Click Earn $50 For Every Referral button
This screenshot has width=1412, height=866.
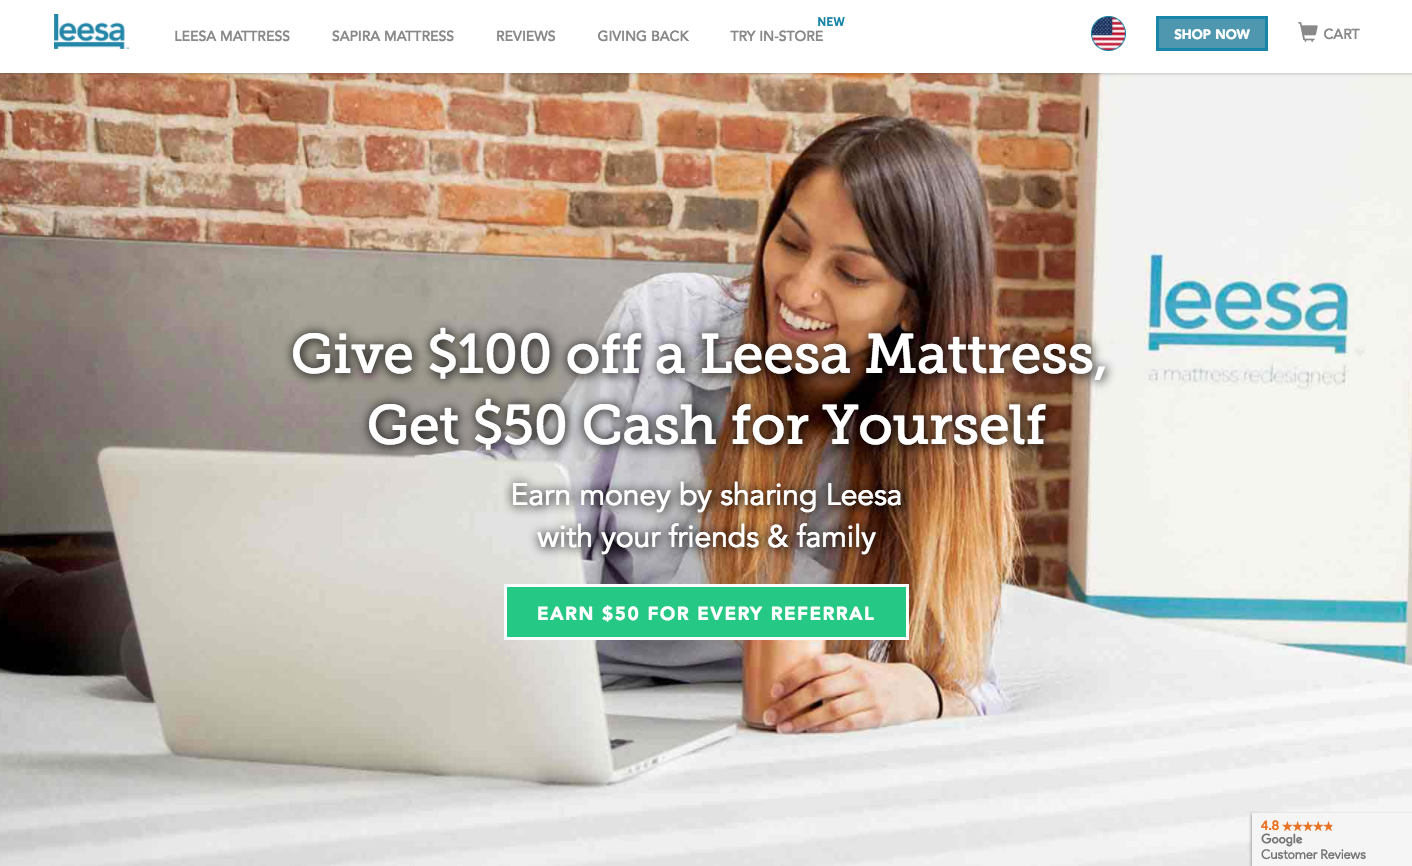point(706,612)
